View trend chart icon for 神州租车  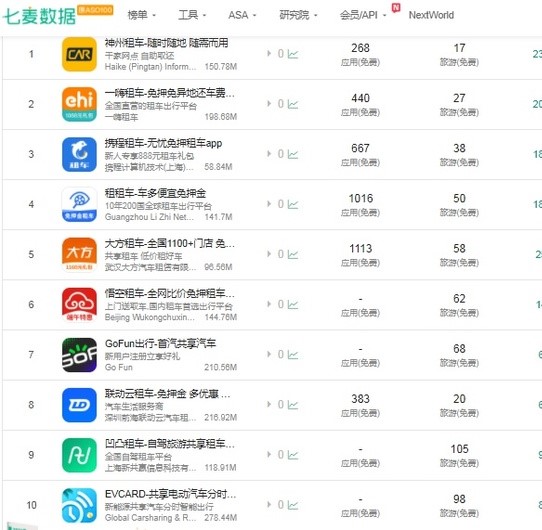pos(293,54)
